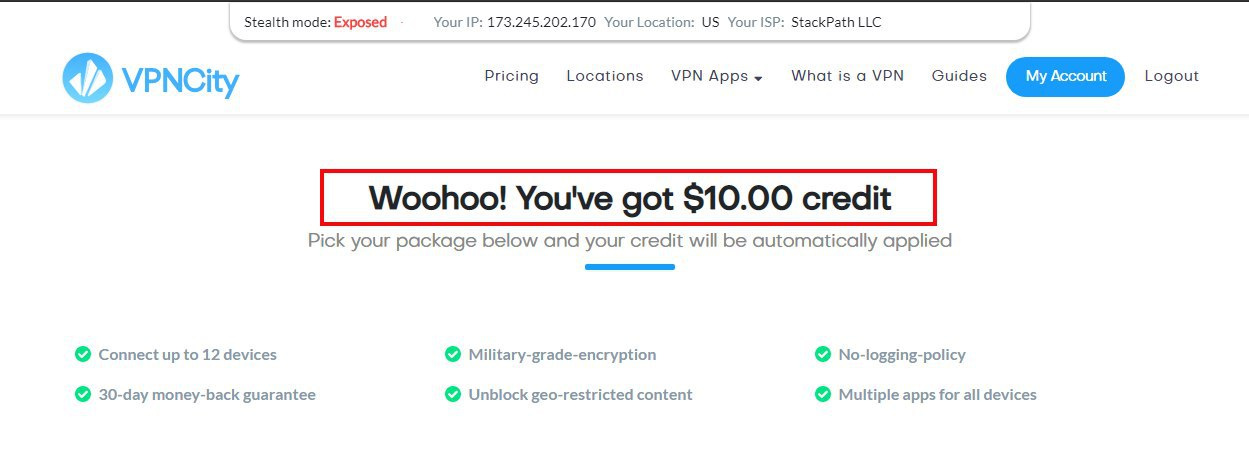
Task: Navigate to Guides
Action: 959,76
